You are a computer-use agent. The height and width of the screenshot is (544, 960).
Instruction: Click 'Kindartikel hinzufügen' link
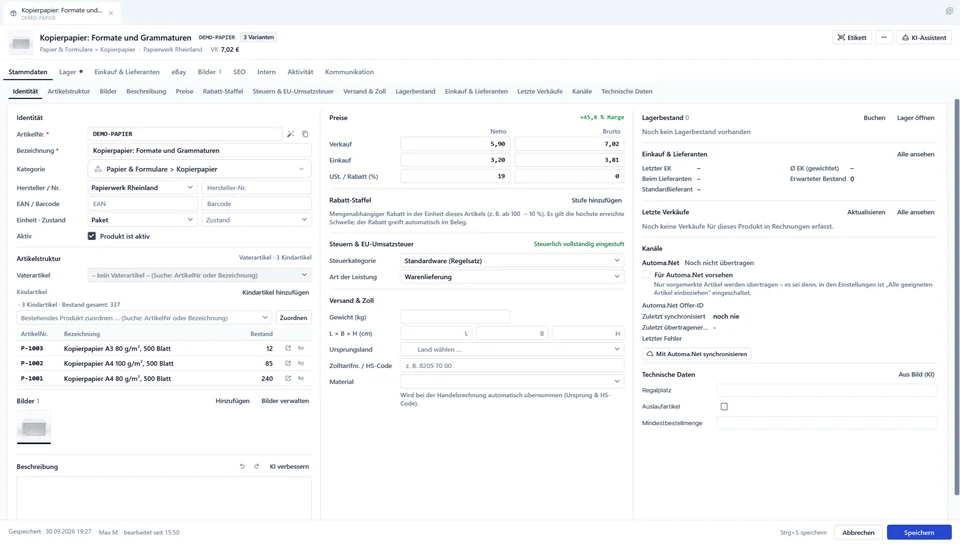pos(276,292)
